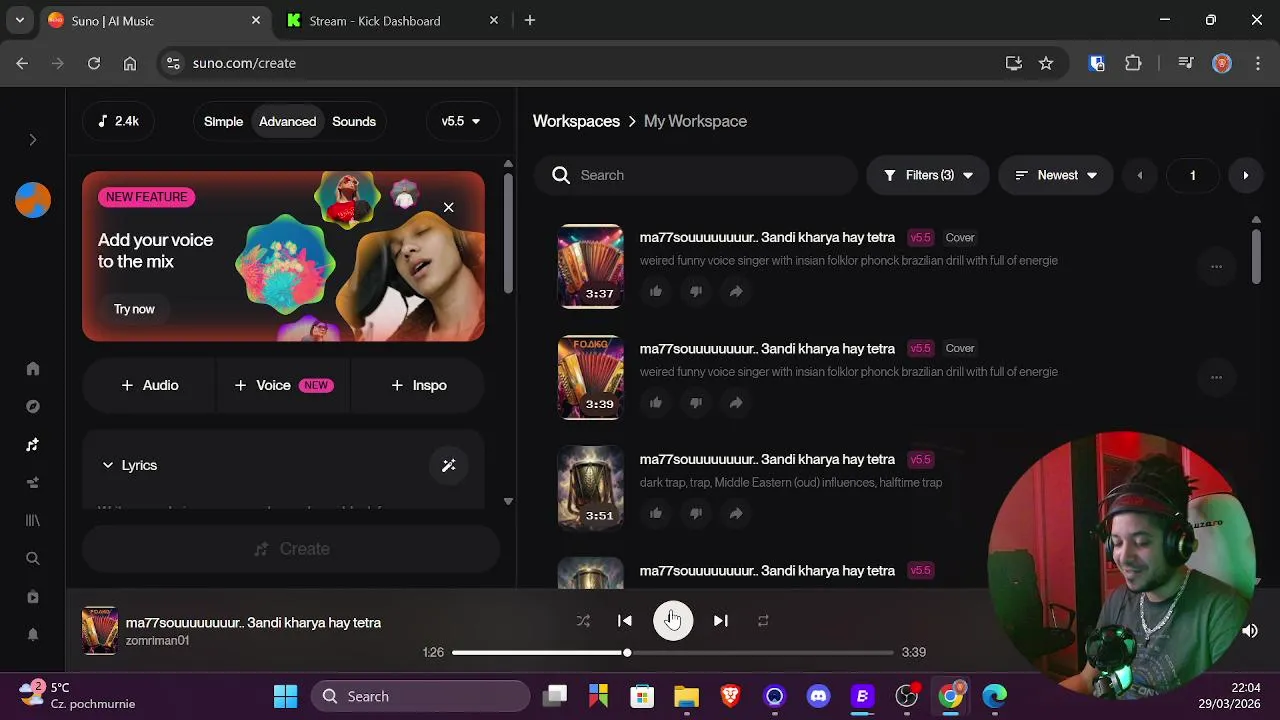Share the 3:37 song
The height and width of the screenshot is (720, 1280).
coord(736,291)
